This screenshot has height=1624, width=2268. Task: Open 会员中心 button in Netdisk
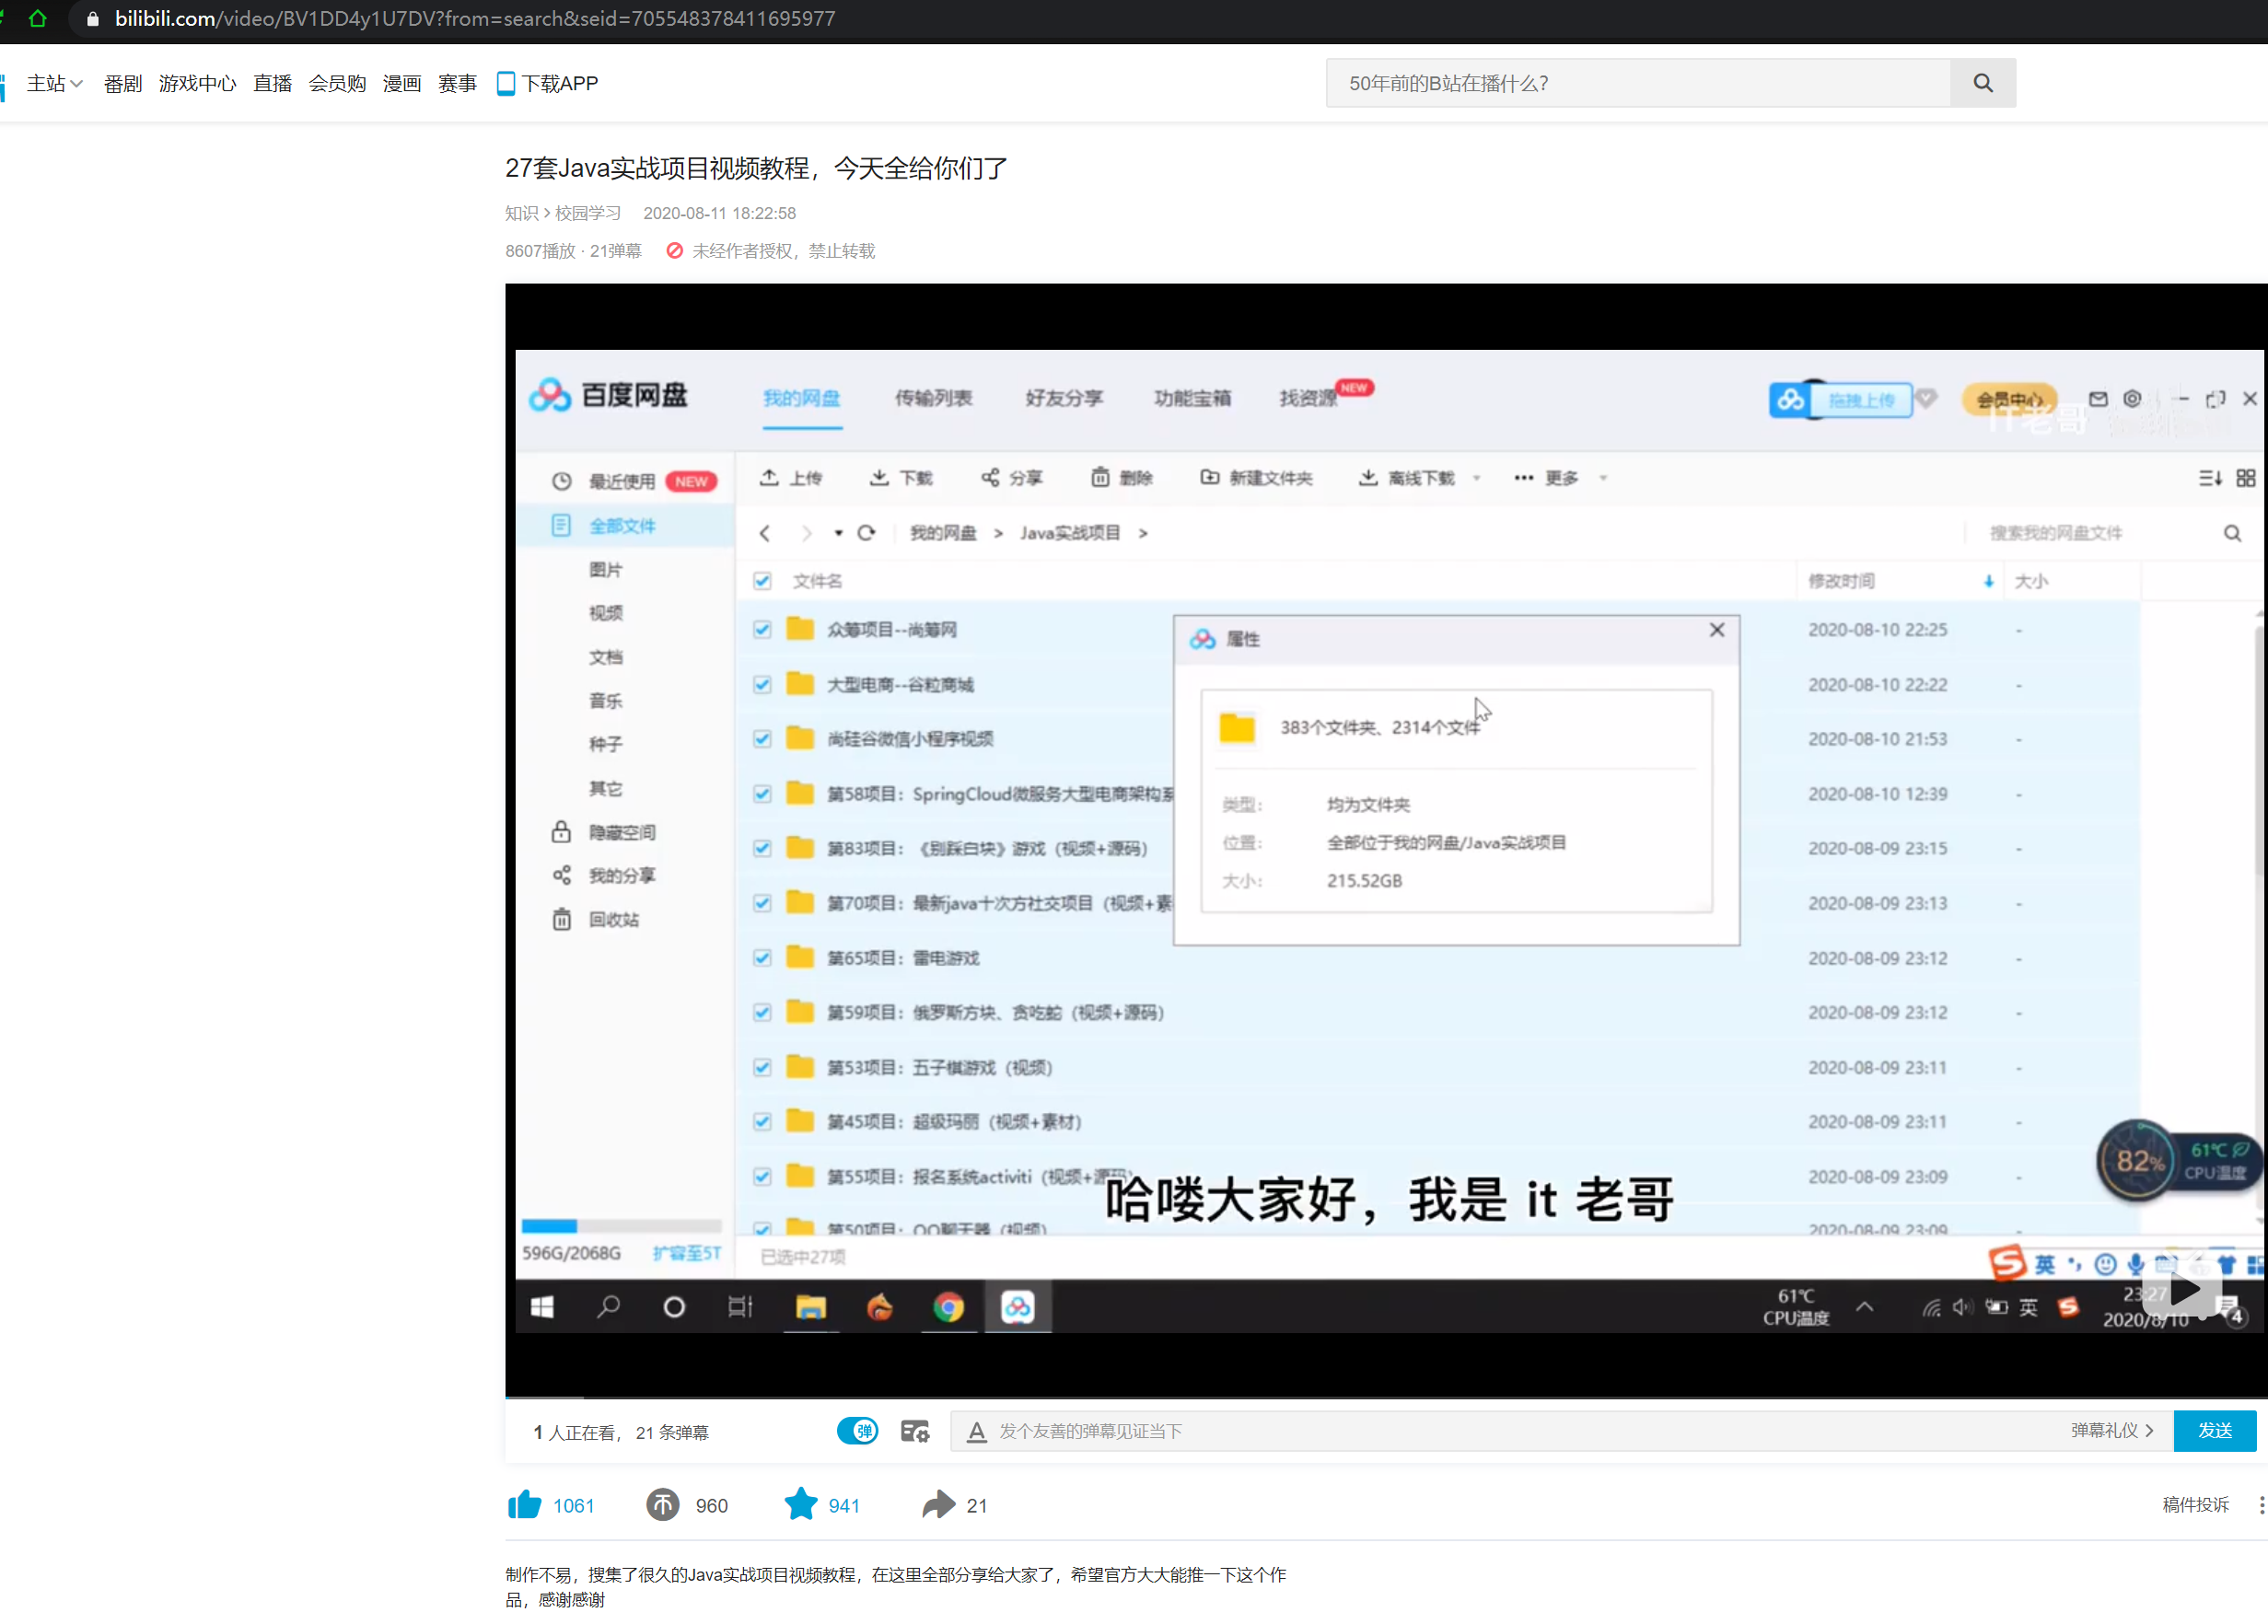(2009, 400)
